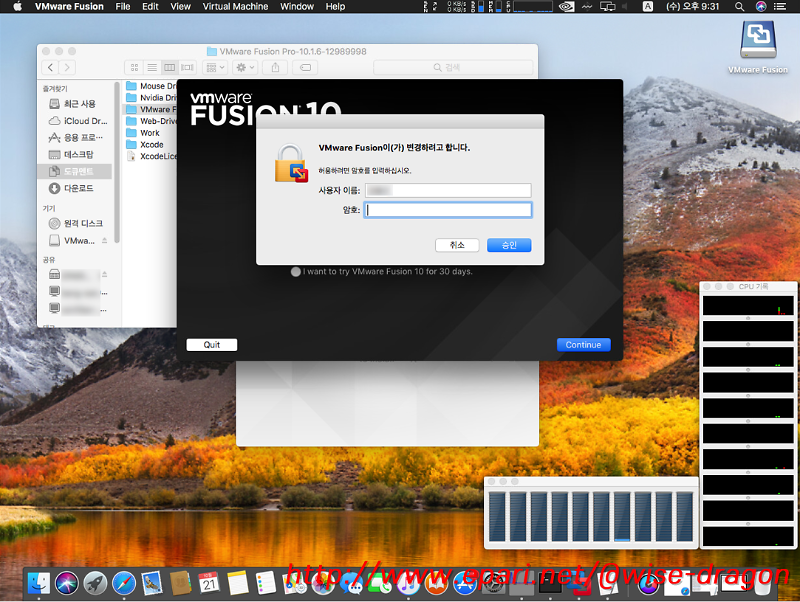This screenshot has width=800, height=602.
Task: Click the NVIDIA eye icon in menu bar
Action: pyautogui.click(x=566, y=7)
